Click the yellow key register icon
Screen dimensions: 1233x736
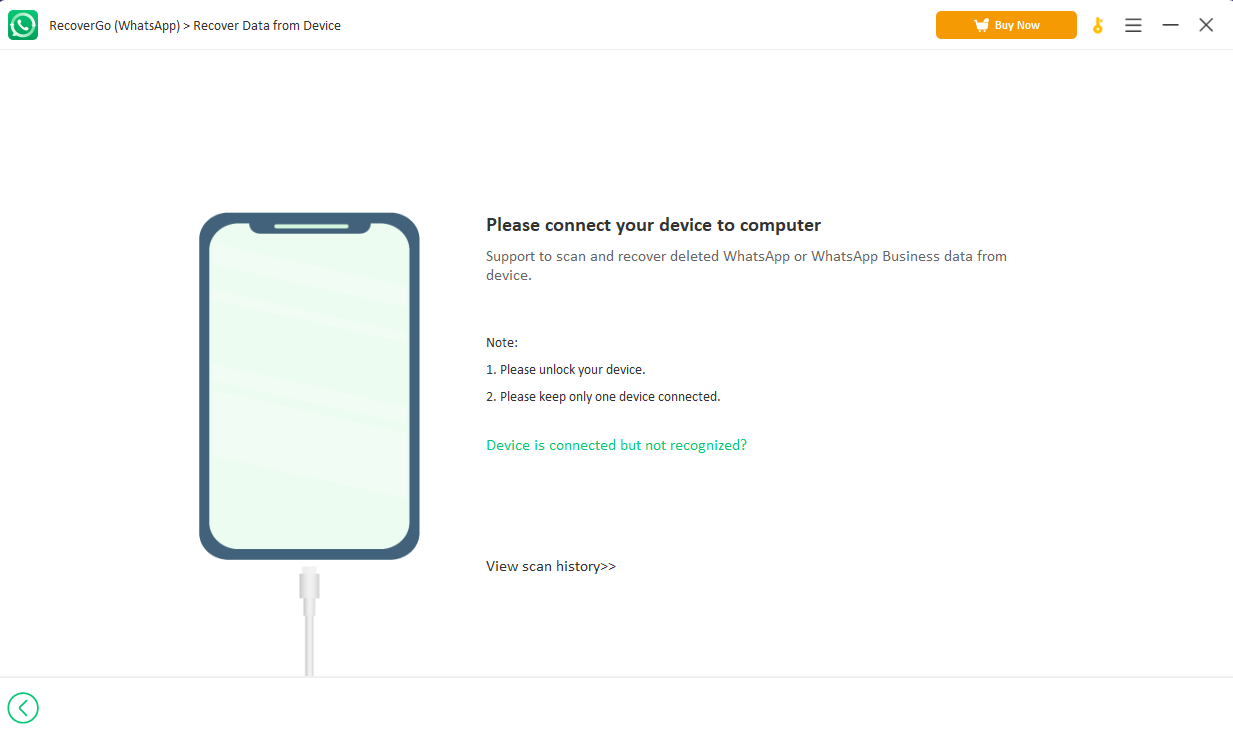[1098, 26]
